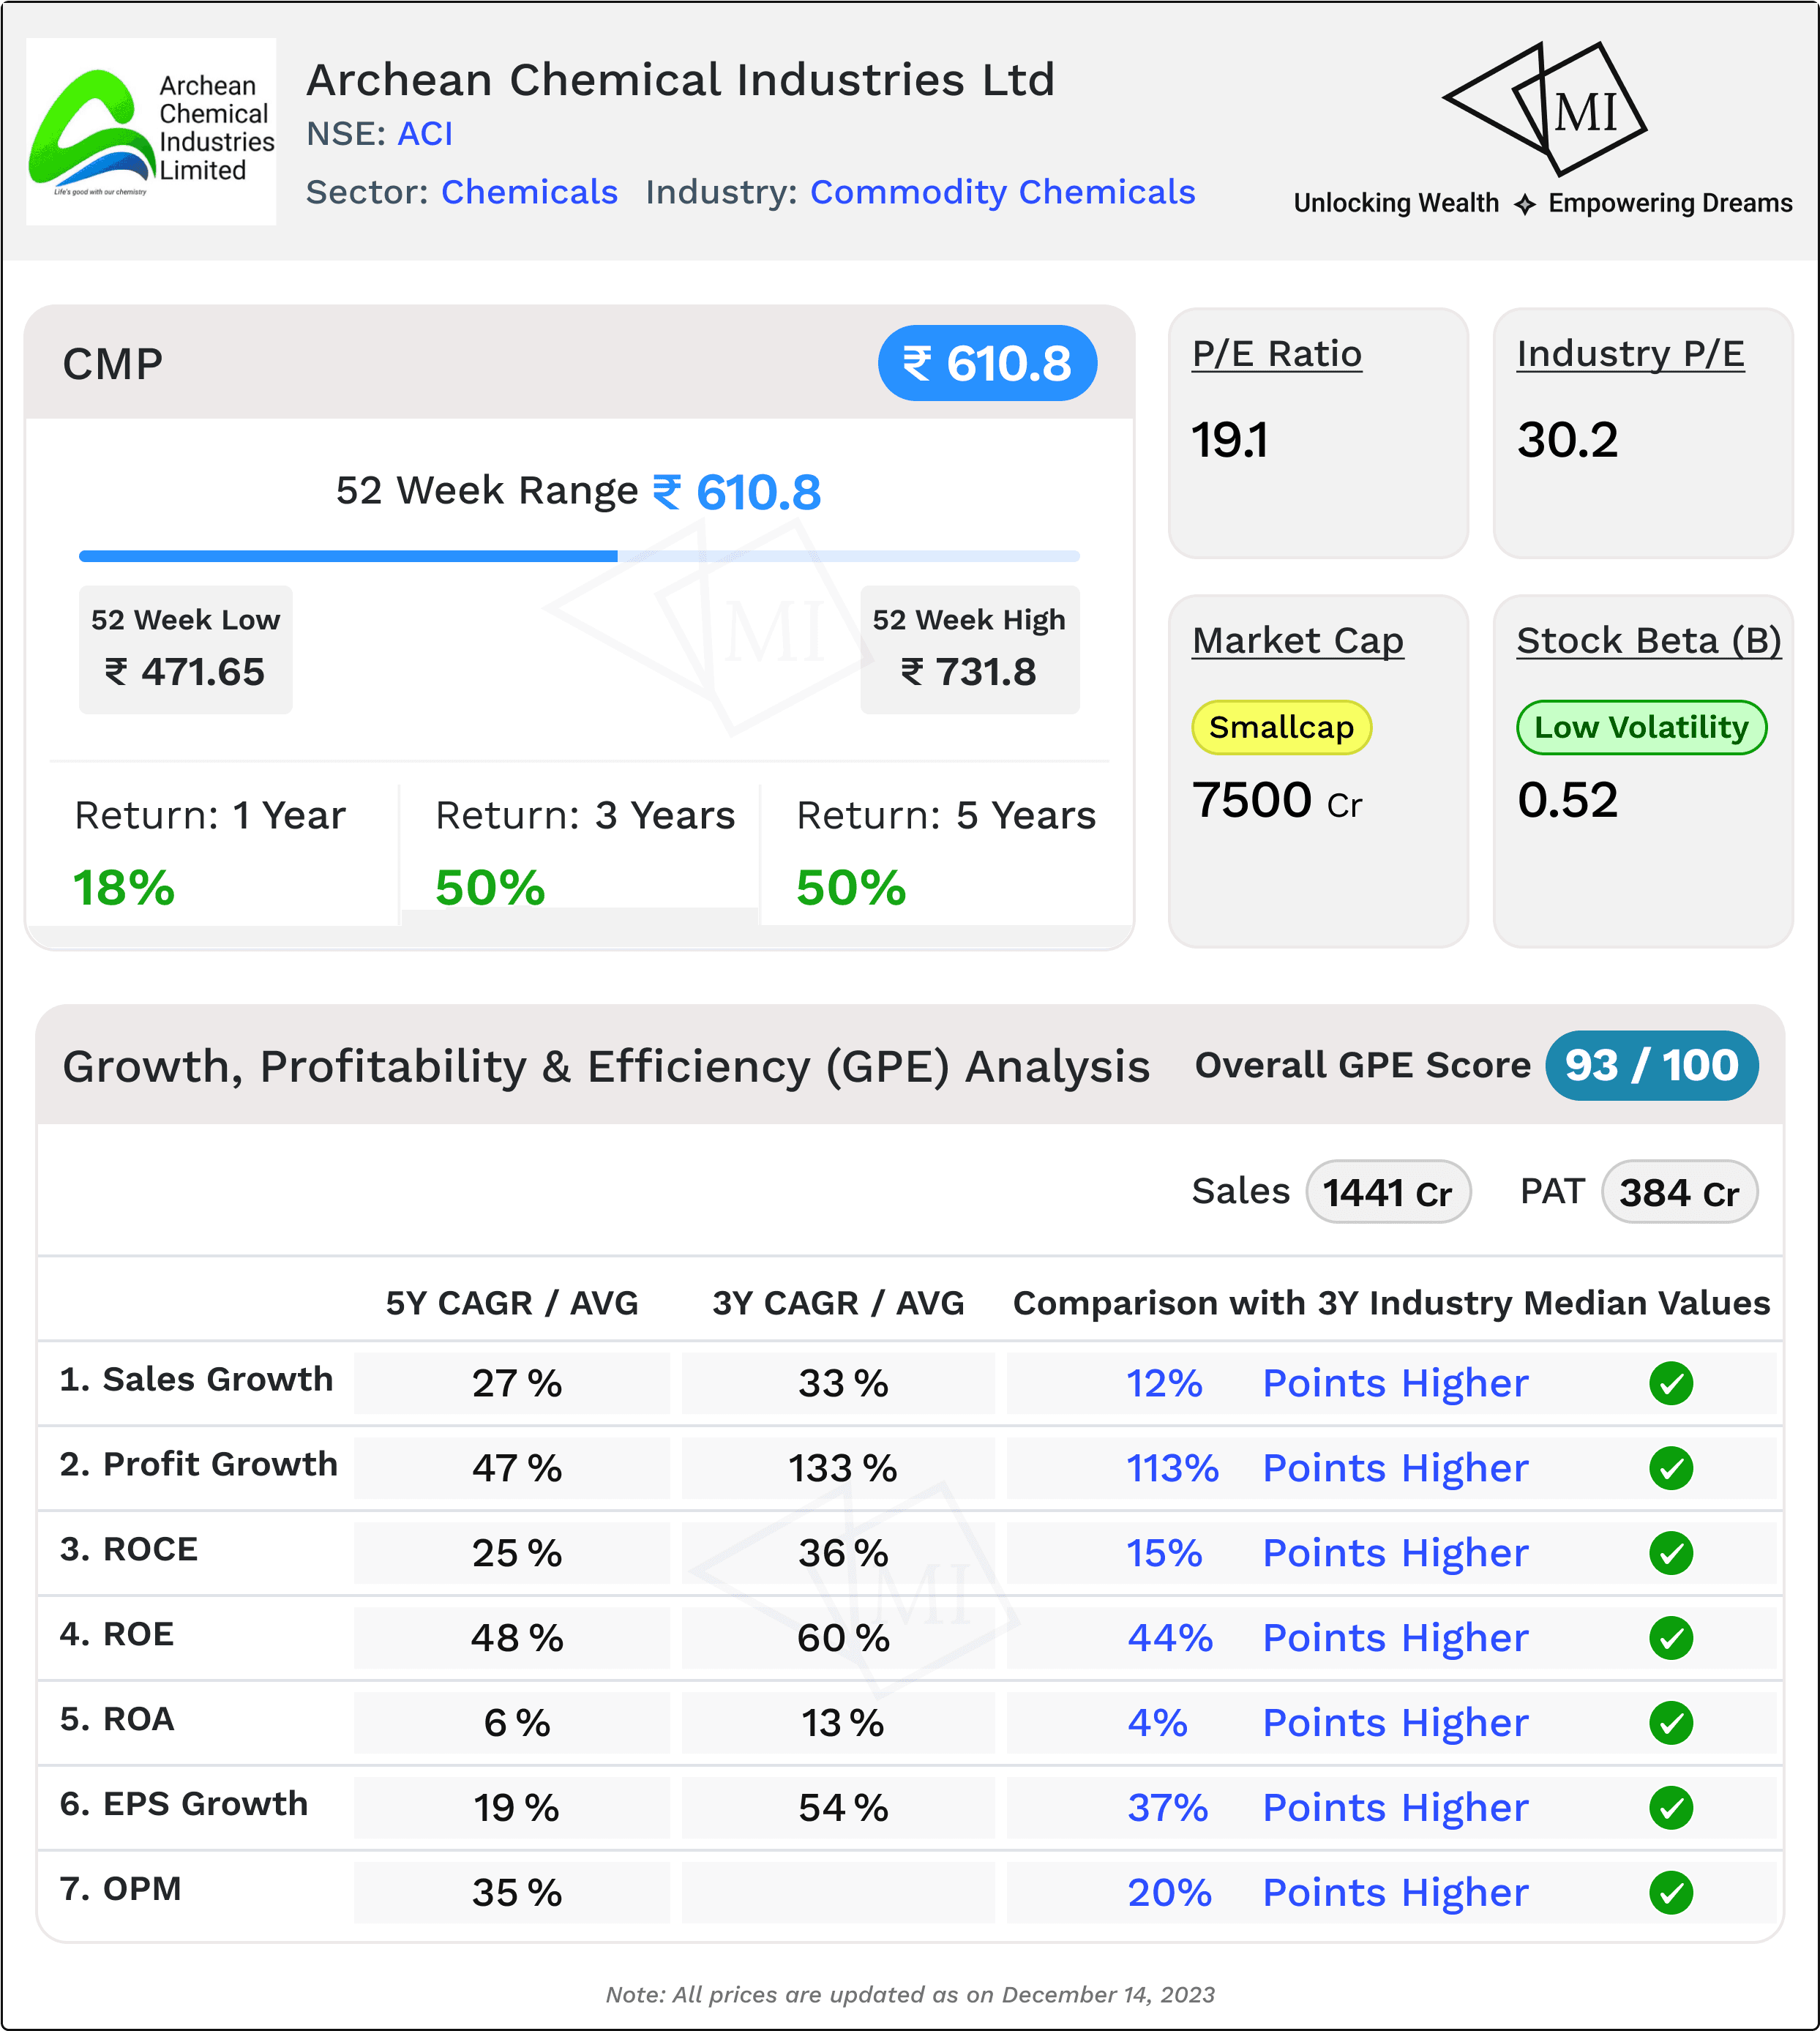
Task: Click green checkmark in ROA row
Action: point(1670,1723)
